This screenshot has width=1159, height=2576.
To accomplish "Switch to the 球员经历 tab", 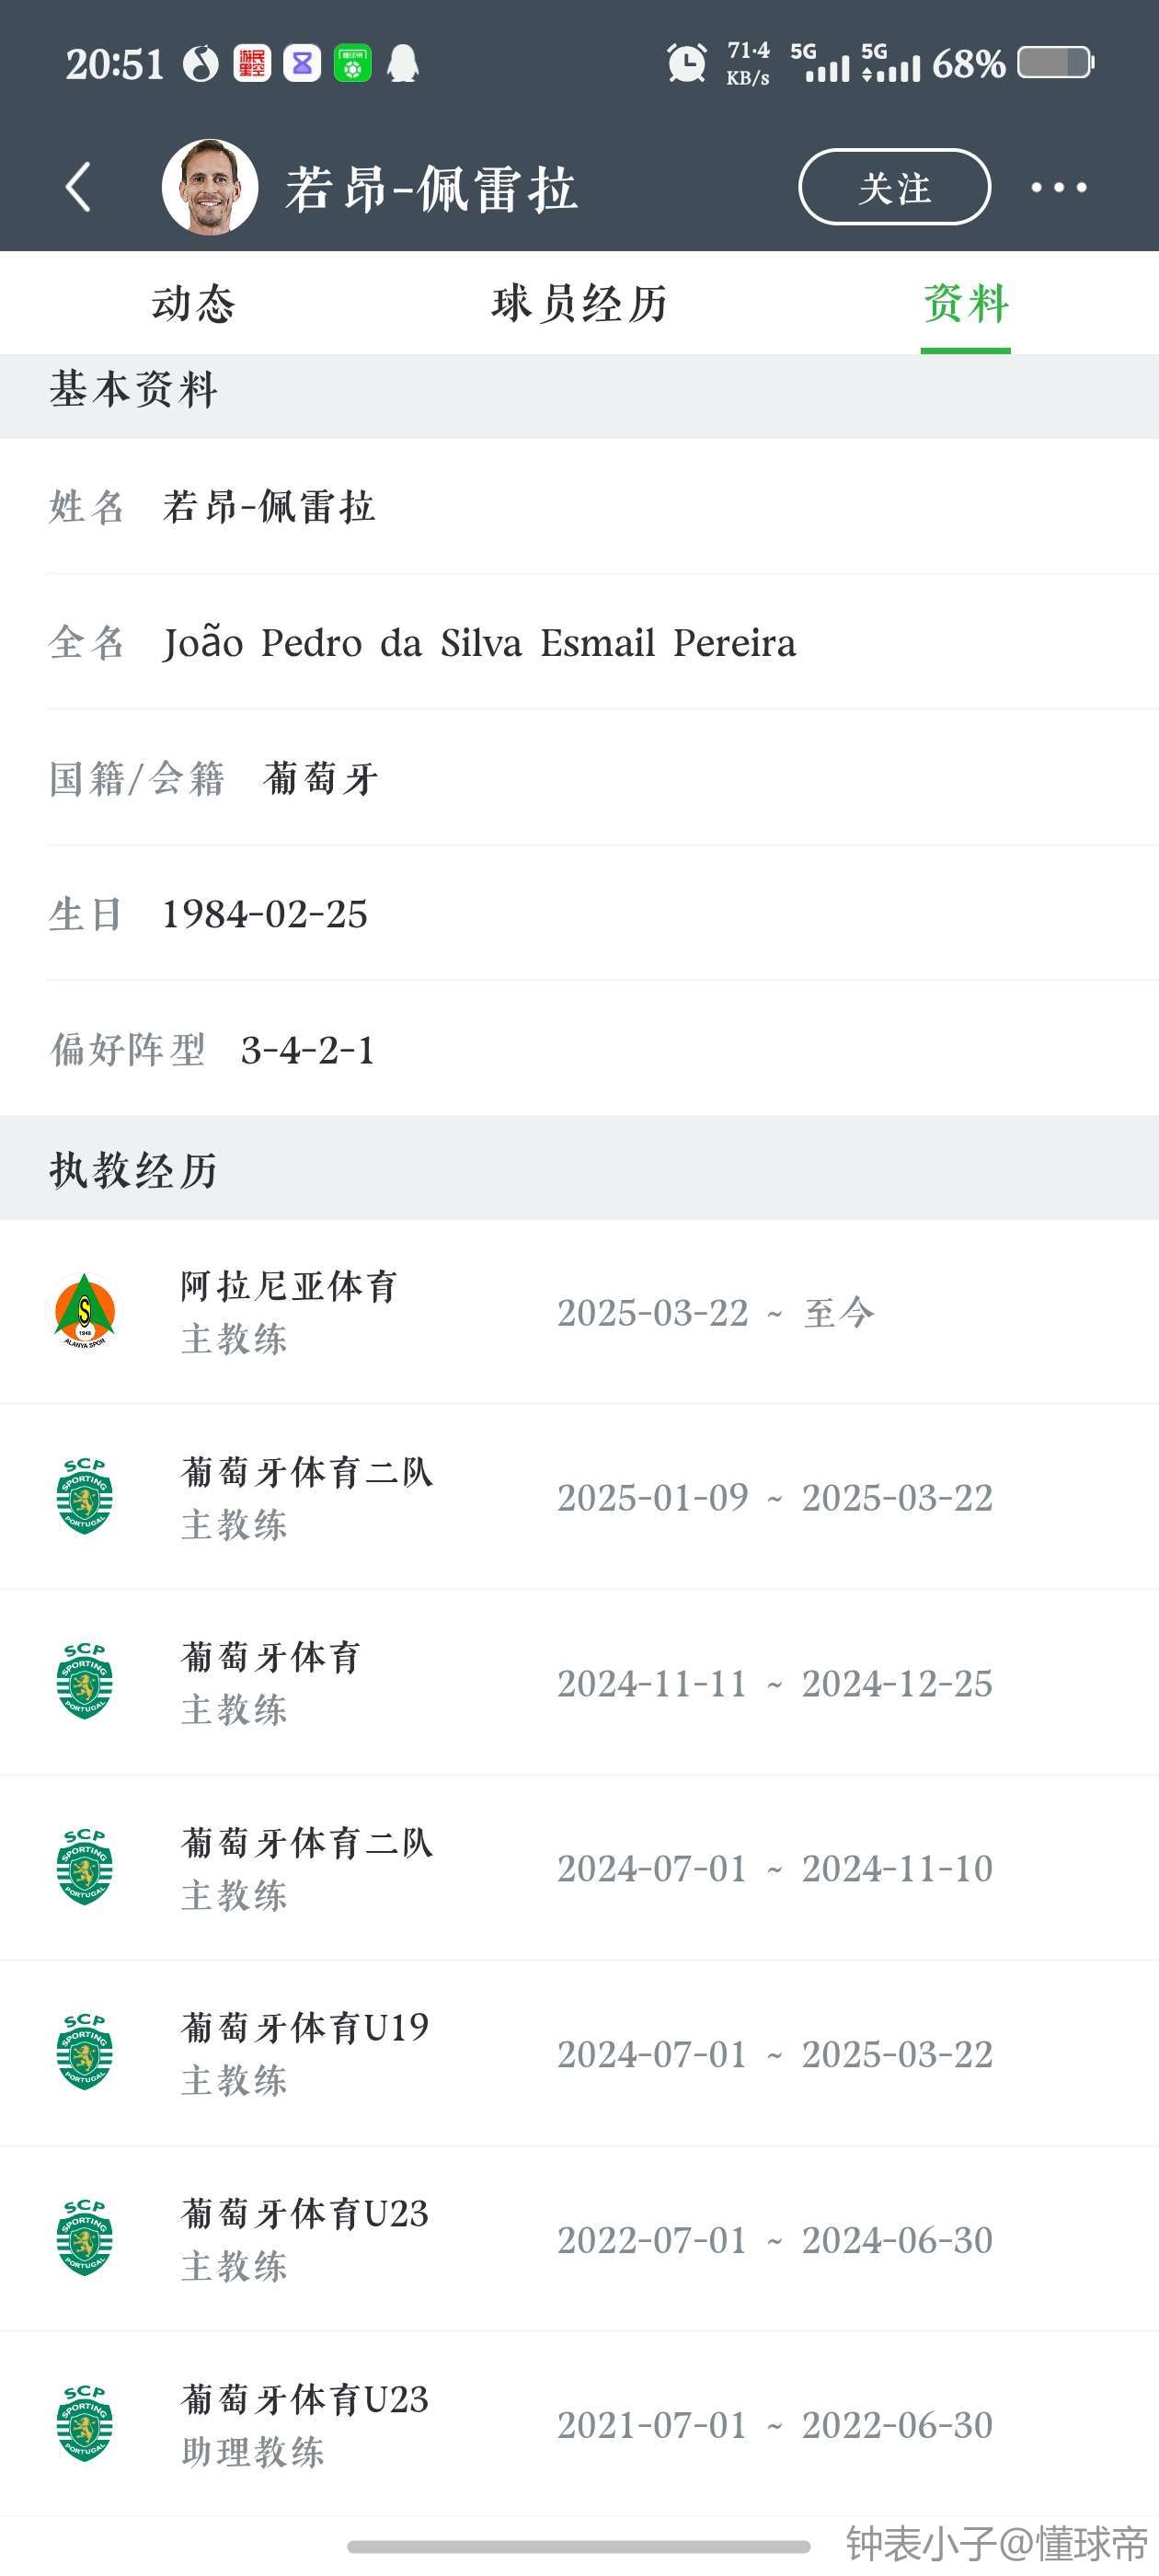I will pyautogui.click(x=579, y=303).
